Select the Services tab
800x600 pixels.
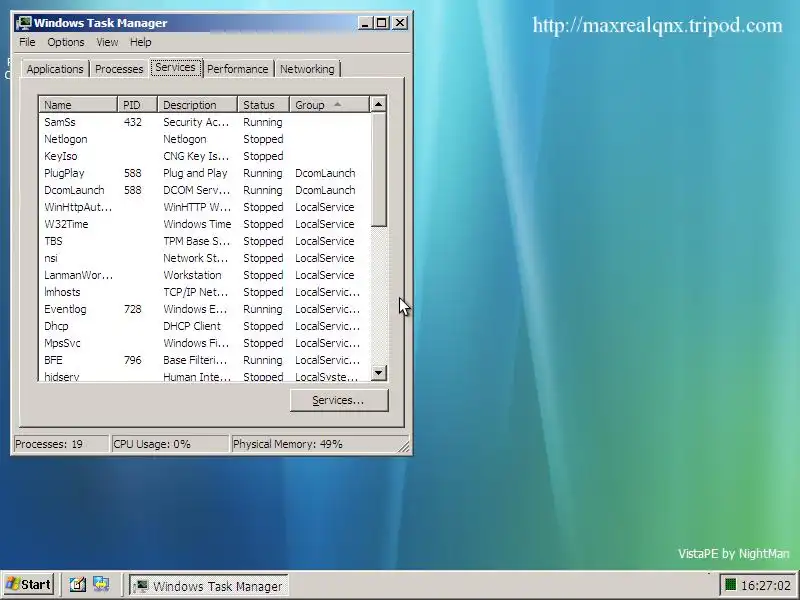[x=176, y=67]
